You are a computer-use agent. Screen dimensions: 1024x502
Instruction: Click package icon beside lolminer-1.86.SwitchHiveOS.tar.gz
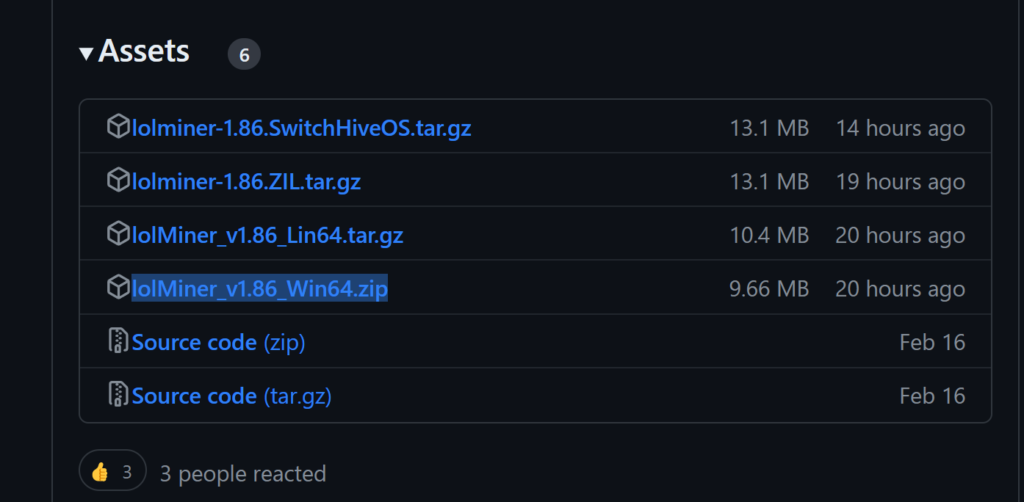pos(118,128)
